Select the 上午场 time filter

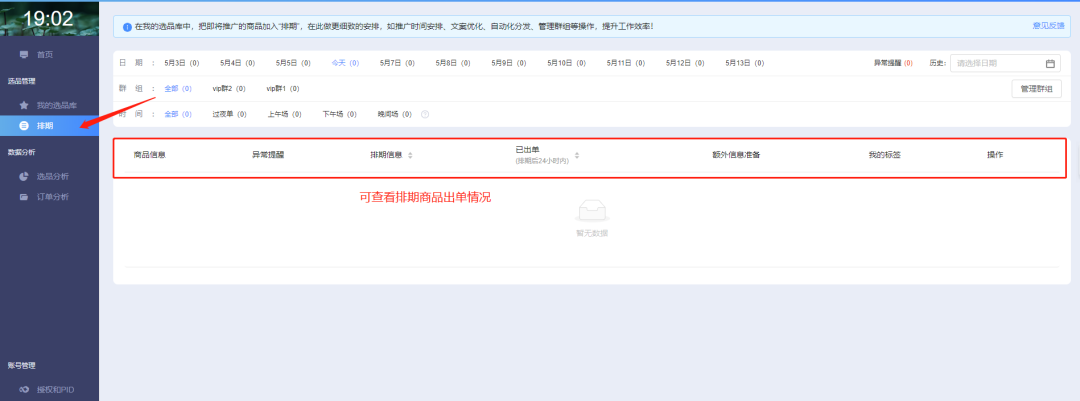(284, 114)
